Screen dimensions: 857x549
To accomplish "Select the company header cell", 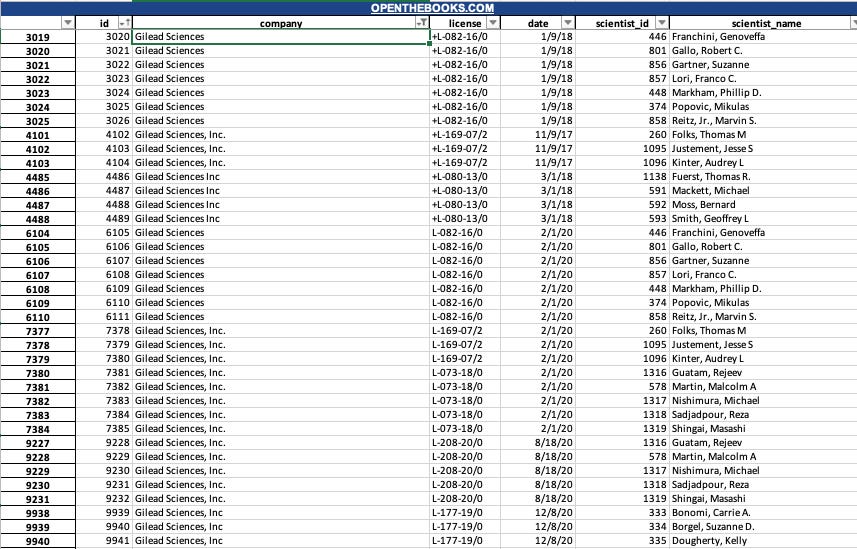I will tap(280, 23).
